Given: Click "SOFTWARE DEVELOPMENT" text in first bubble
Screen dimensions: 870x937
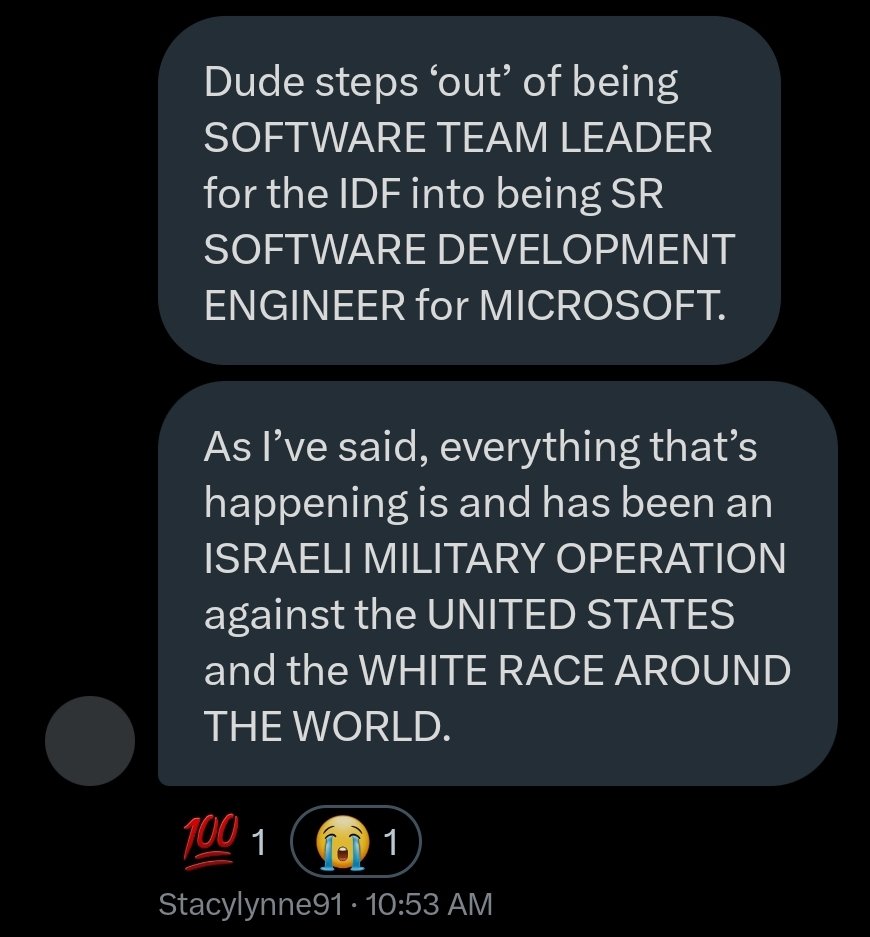Looking at the screenshot, I should click(469, 250).
